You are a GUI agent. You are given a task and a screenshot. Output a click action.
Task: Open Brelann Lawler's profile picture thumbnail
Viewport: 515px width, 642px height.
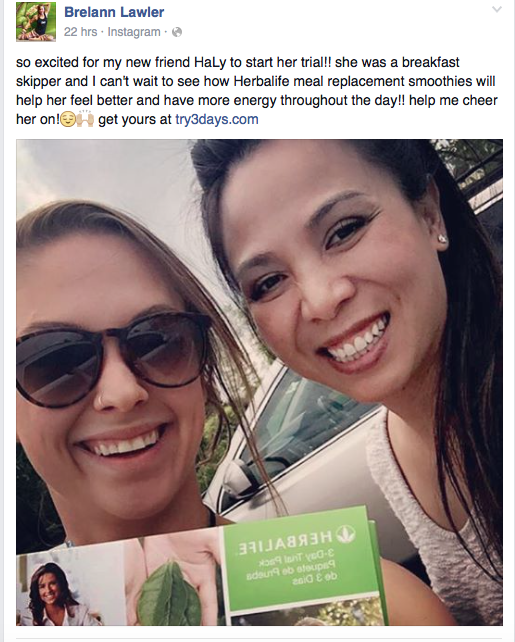[x=36, y=22]
